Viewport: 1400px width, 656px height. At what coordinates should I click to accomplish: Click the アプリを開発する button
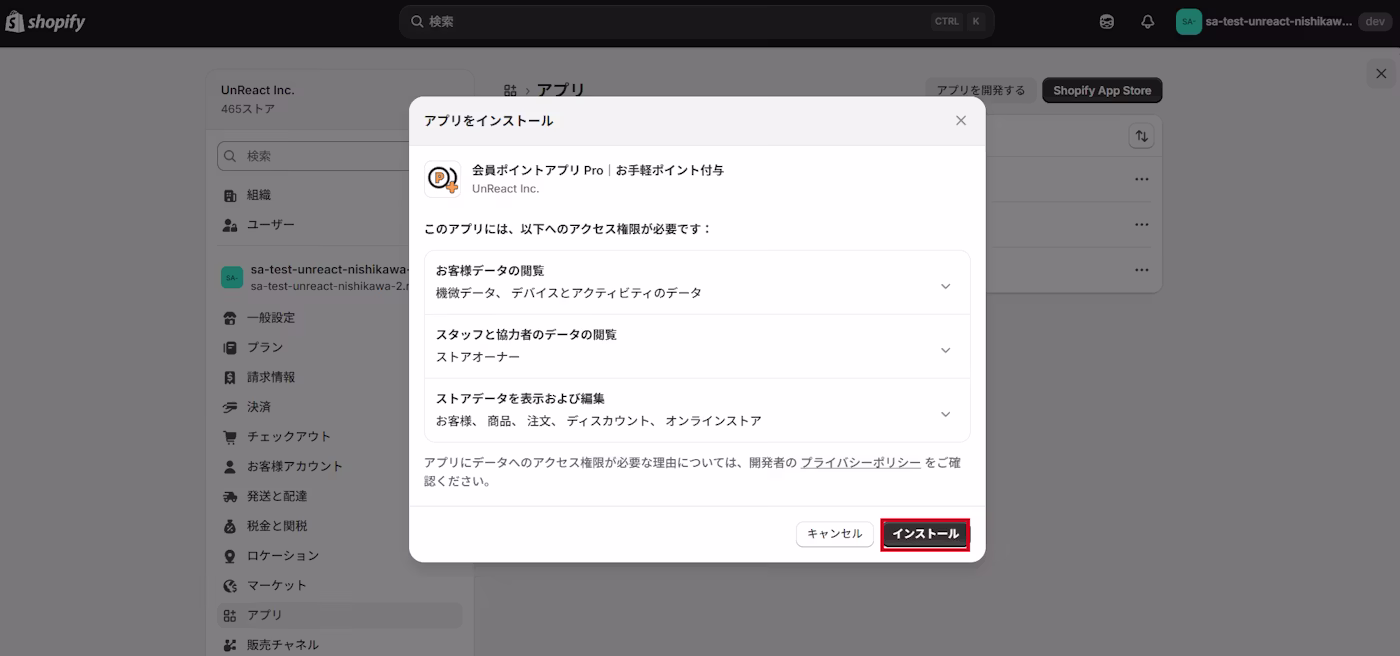coord(981,90)
